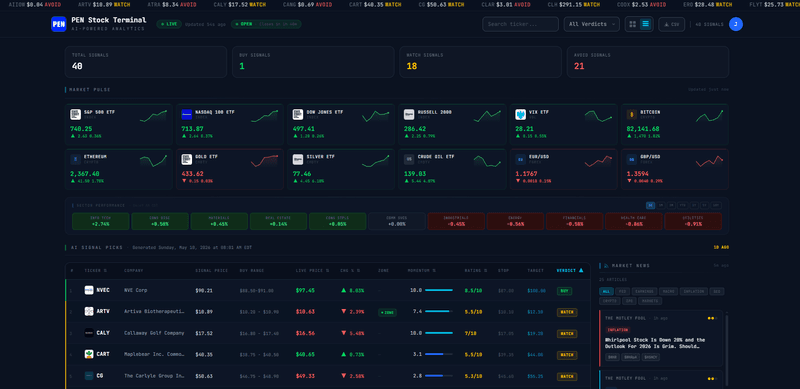Select the Comm Svcs sector tile
The height and width of the screenshot is (389, 800).
click(x=397, y=221)
